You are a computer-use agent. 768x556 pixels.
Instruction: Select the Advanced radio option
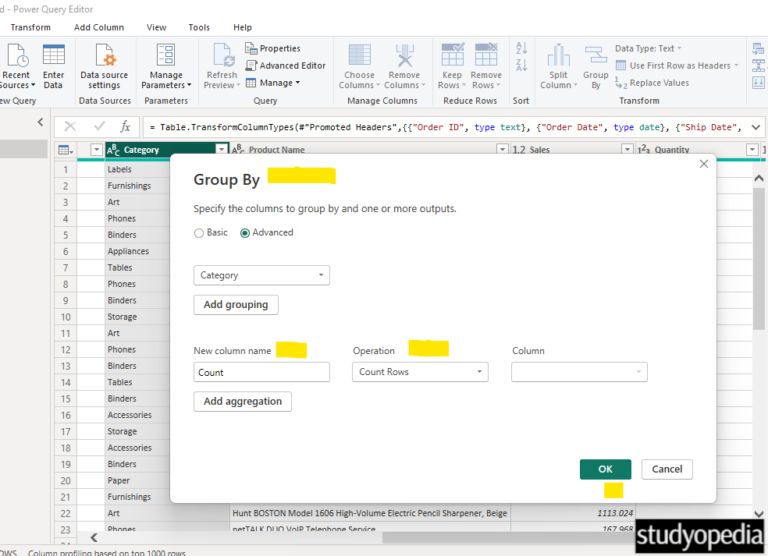coord(245,233)
